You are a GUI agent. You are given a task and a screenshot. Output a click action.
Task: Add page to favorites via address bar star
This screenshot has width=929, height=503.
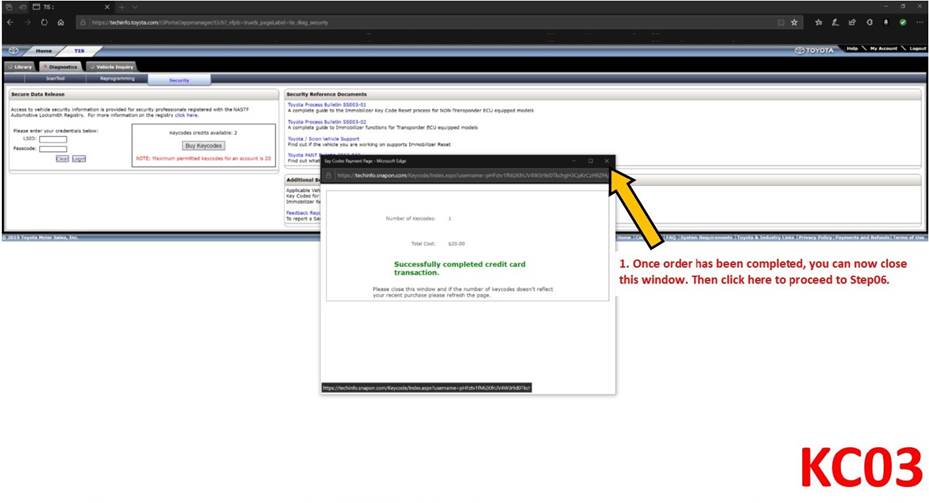(794, 23)
